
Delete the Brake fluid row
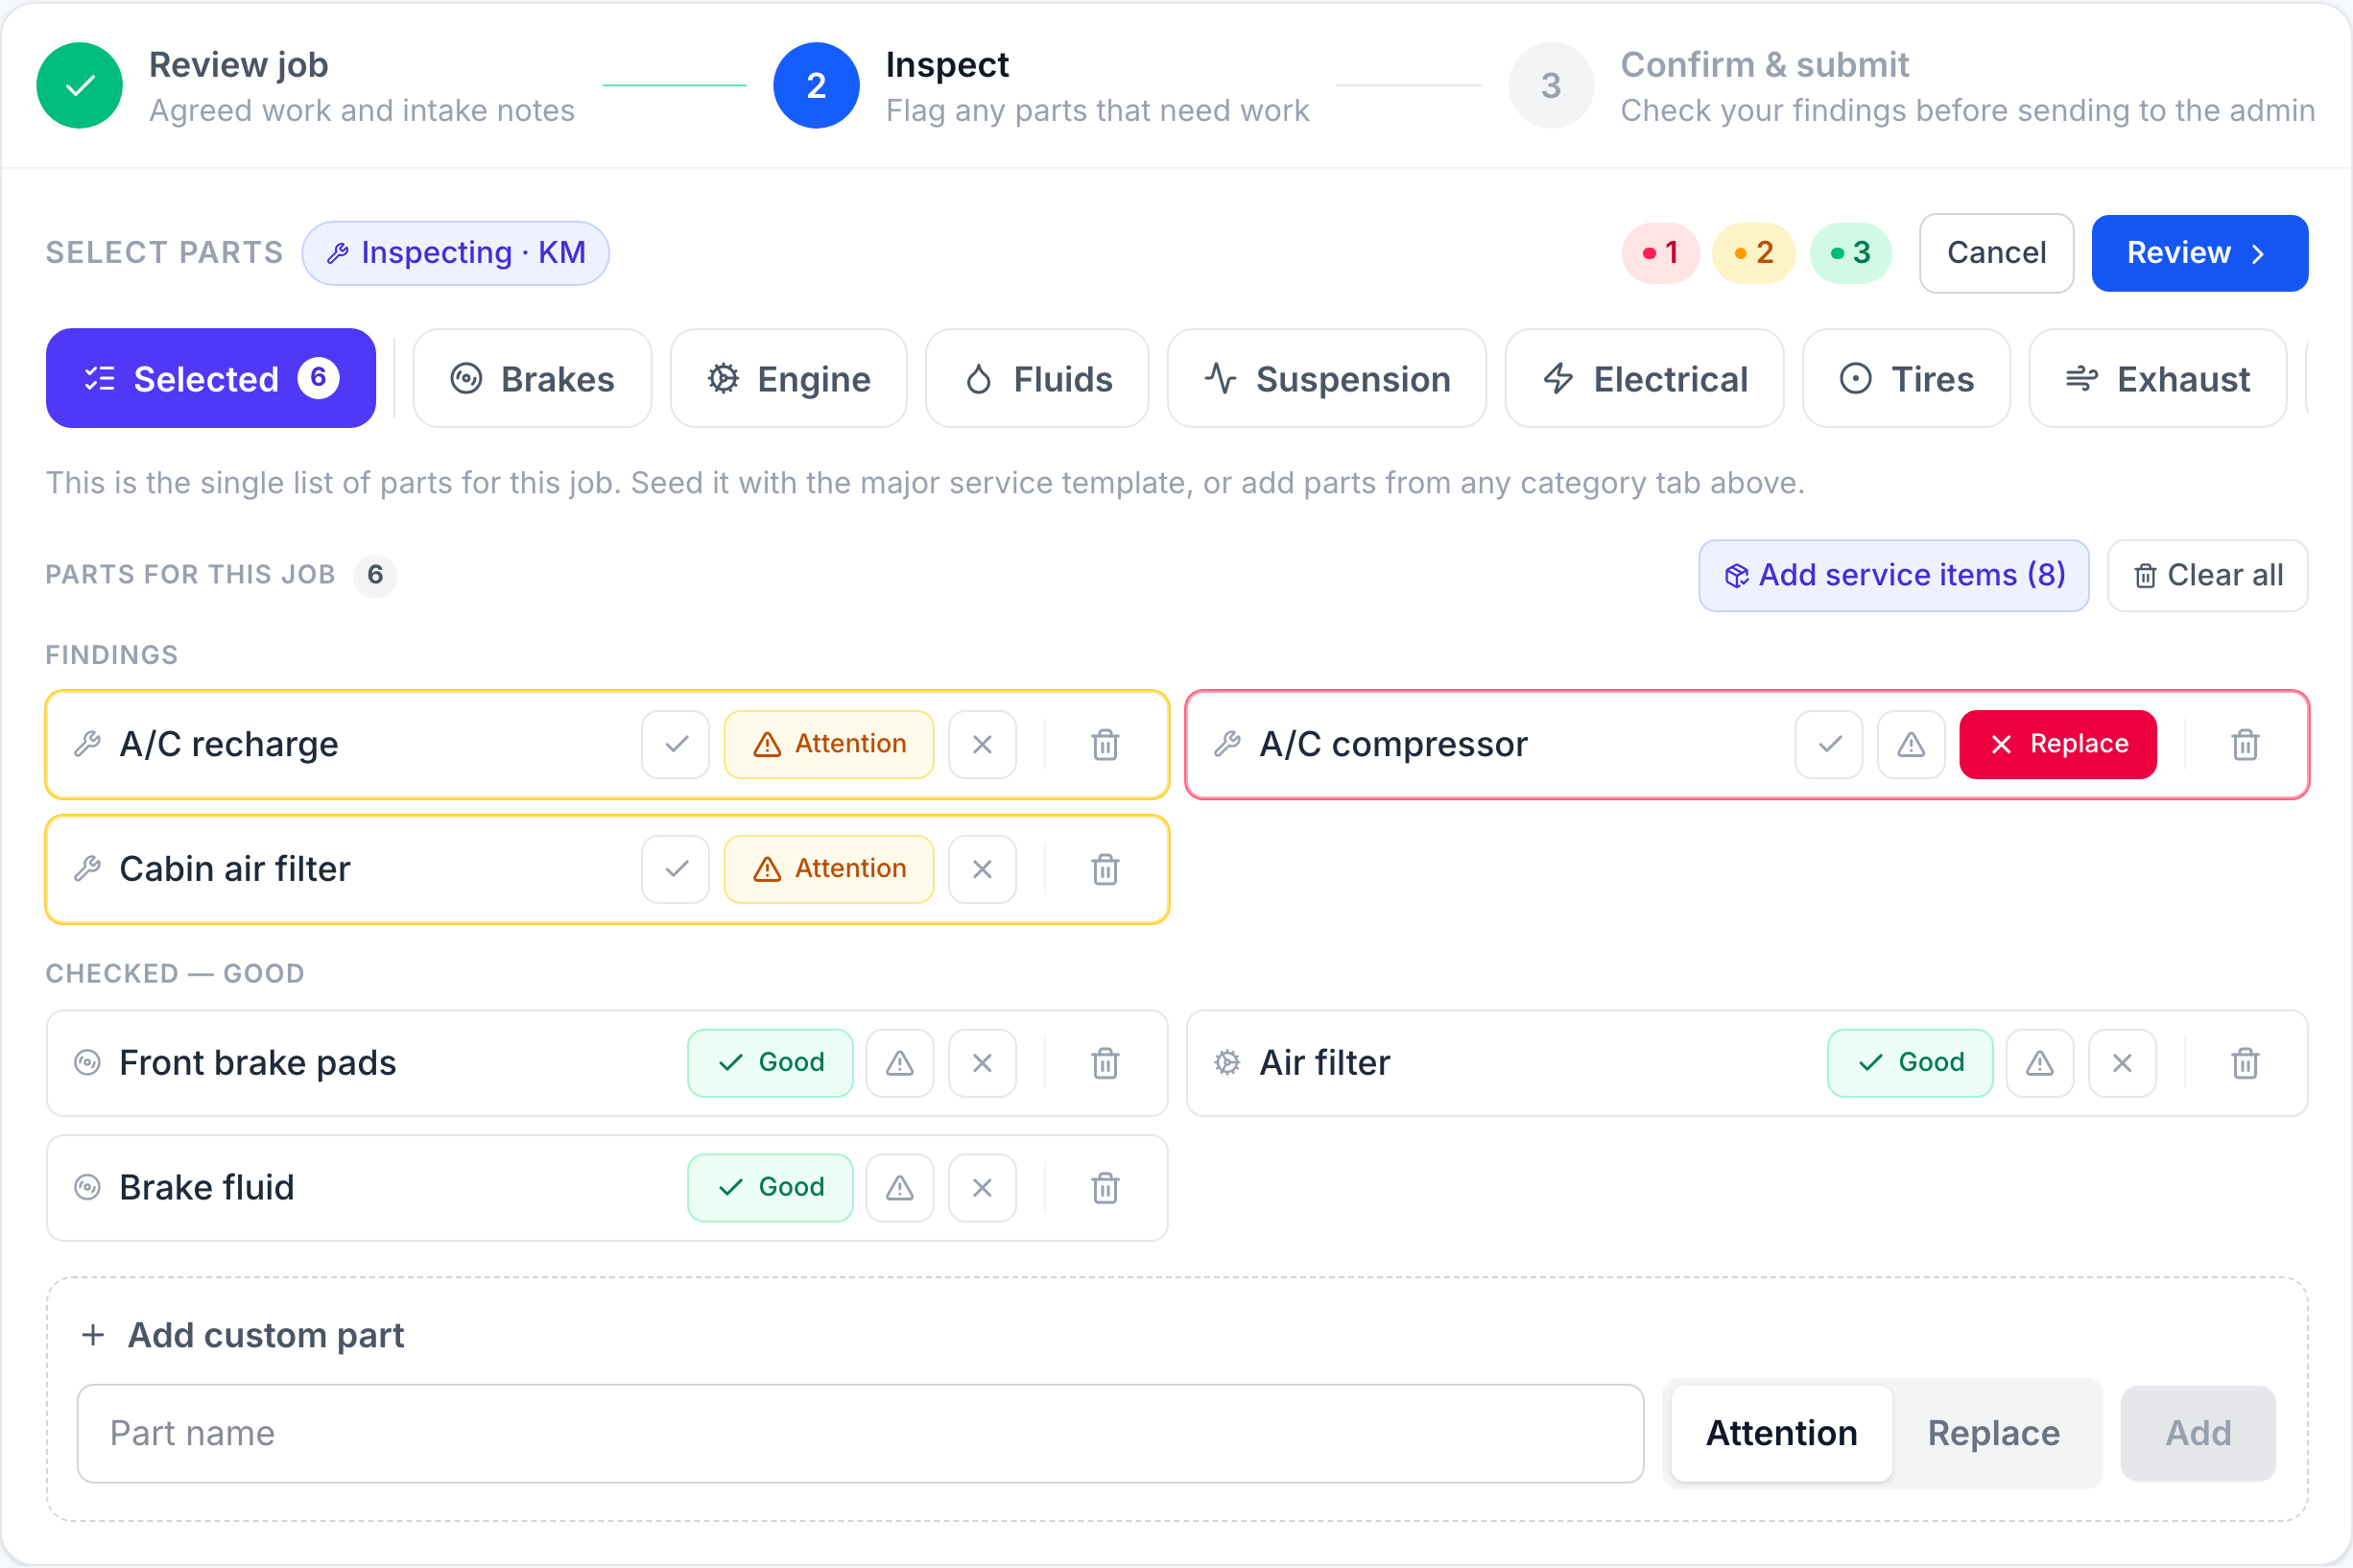[x=1105, y=1188]
